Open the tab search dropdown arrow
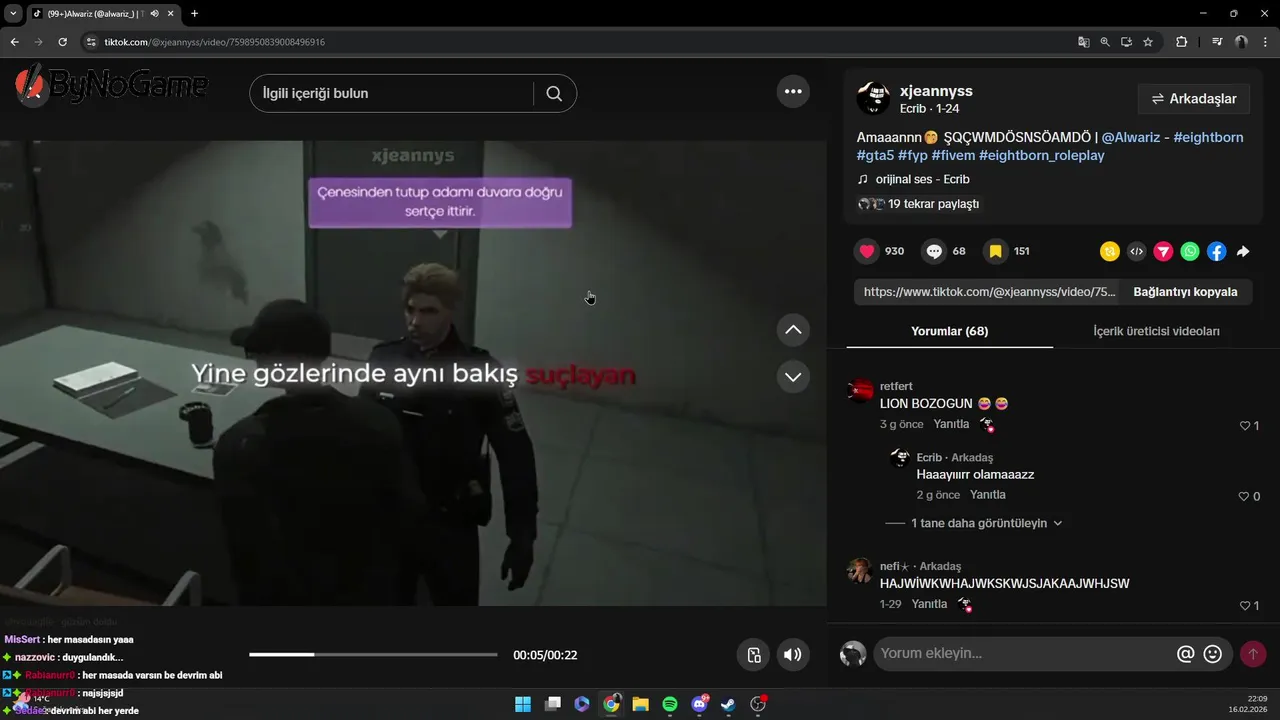 click(x=13, y=14)
